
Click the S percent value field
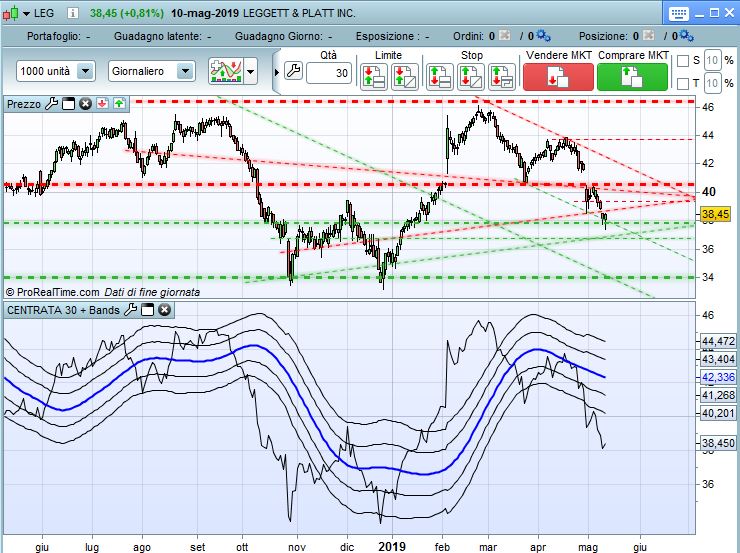pos(713,60)
